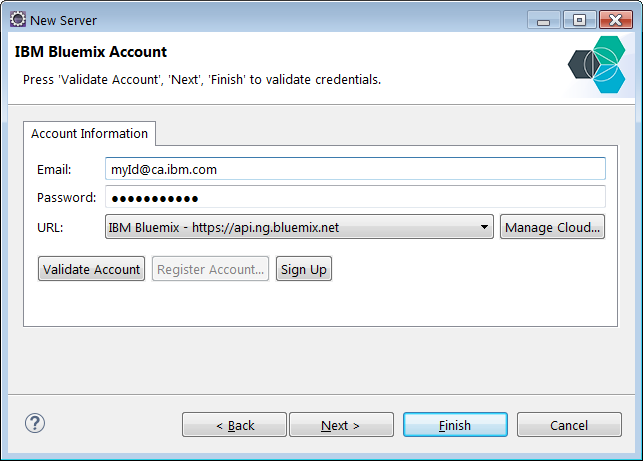The image size is (643, 461).
Task: Click the Sign Up button
Action: (x=304, y=269)
